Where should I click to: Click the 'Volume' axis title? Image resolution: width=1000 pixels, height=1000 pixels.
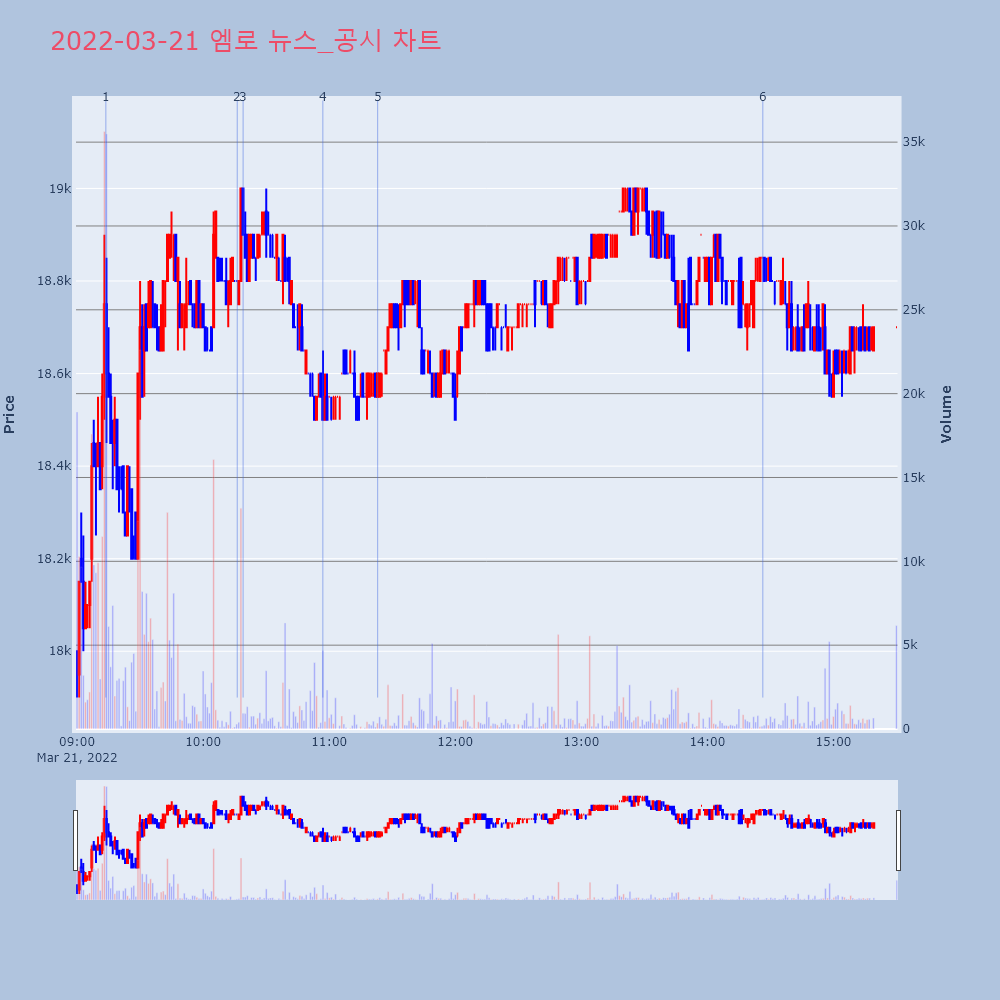point(946,414)
